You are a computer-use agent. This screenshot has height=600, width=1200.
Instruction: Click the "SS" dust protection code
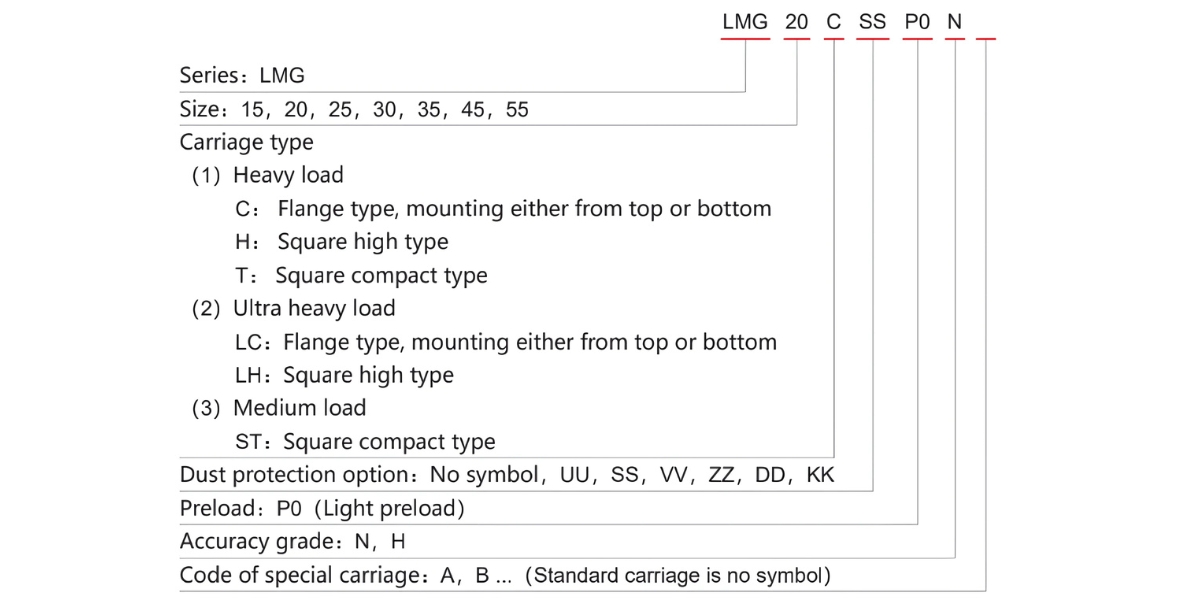(872, 21)
